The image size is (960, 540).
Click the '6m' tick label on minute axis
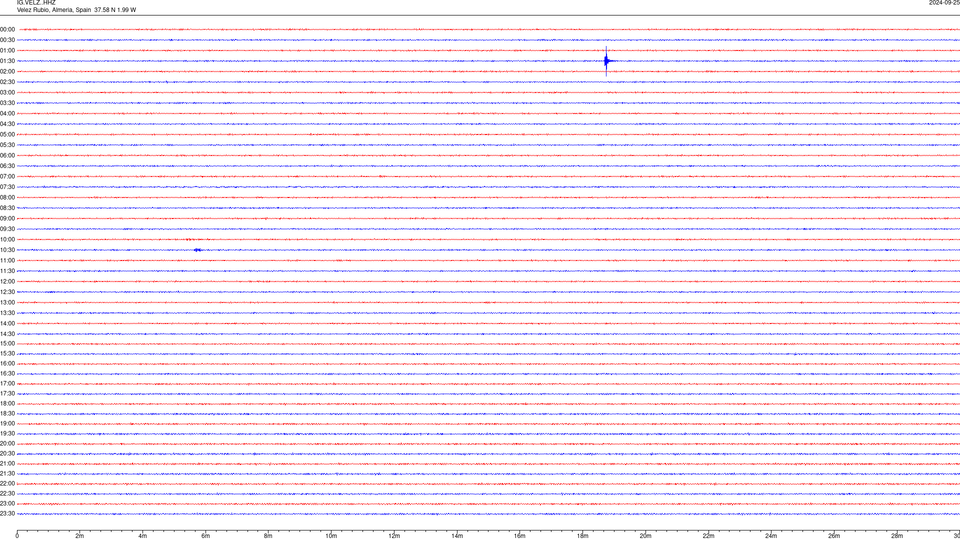pos(206,536)
